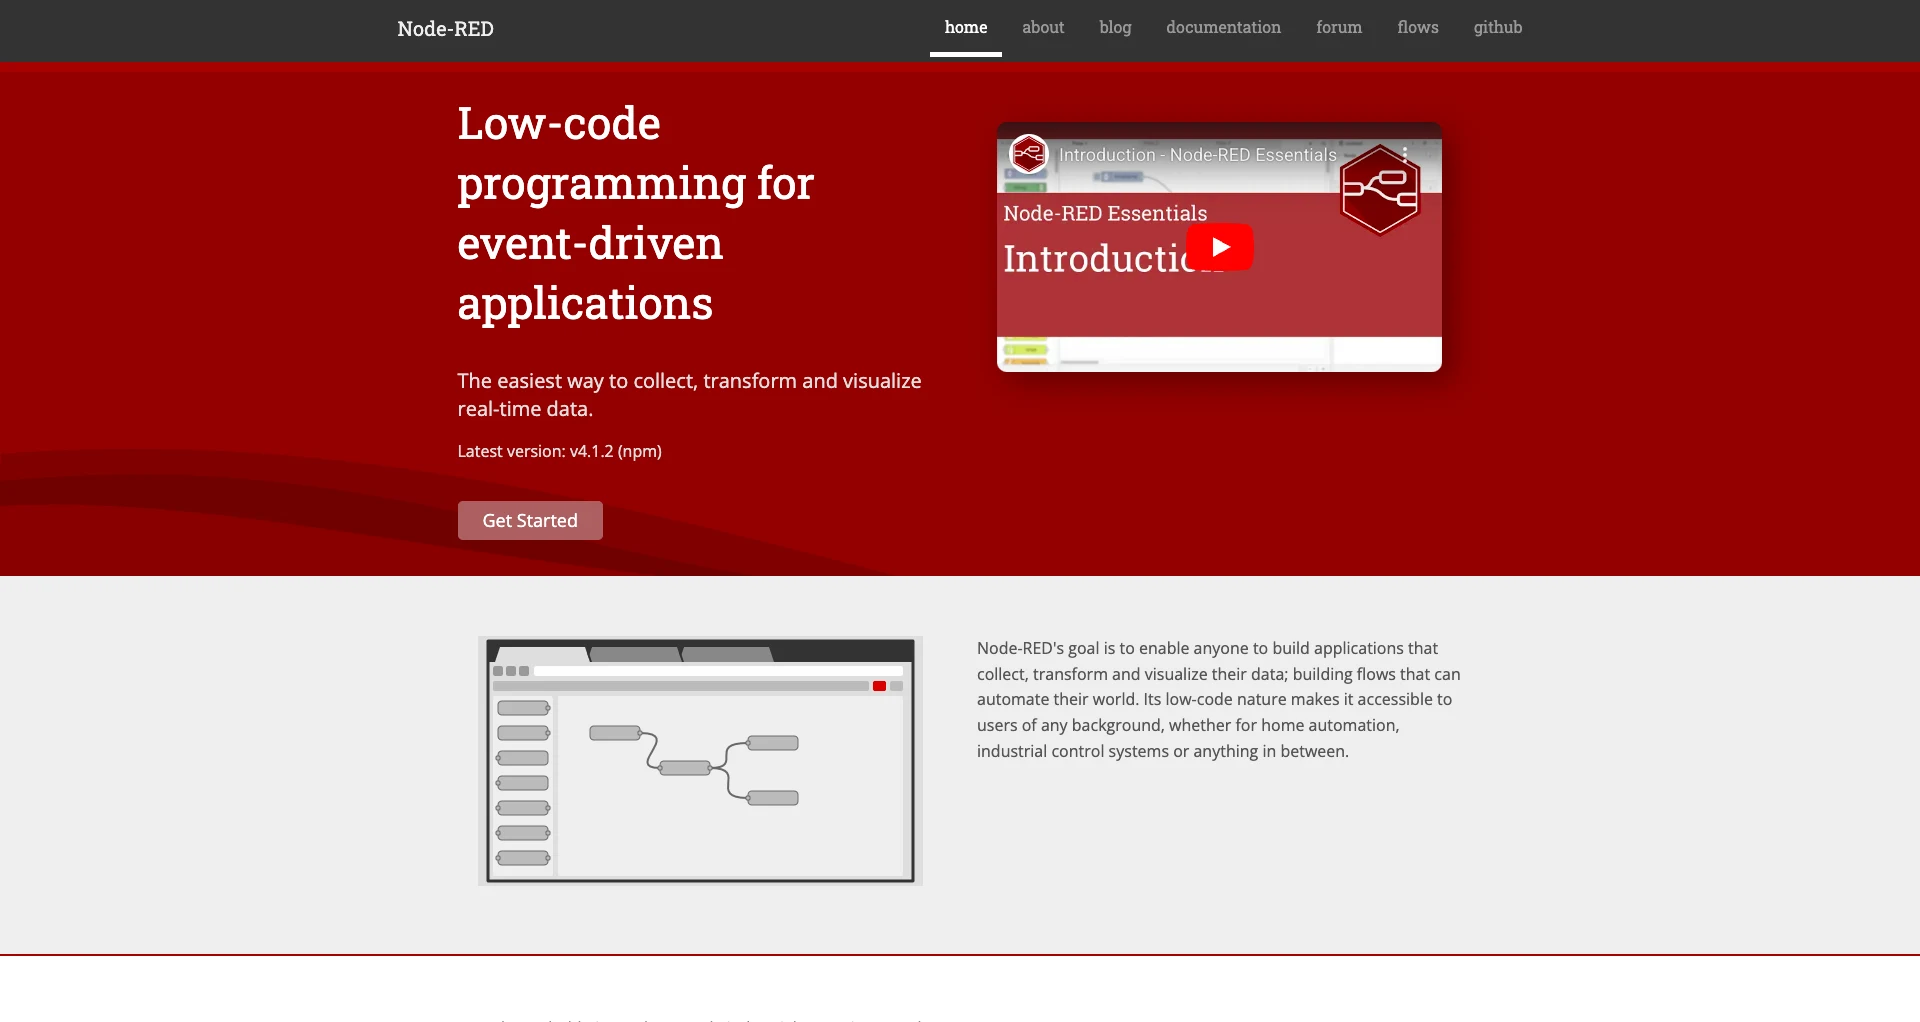The image size is (1920, 1022).
Task: Click the 'Node-RED's goal' paragraph
Action: click(1219, 700)
